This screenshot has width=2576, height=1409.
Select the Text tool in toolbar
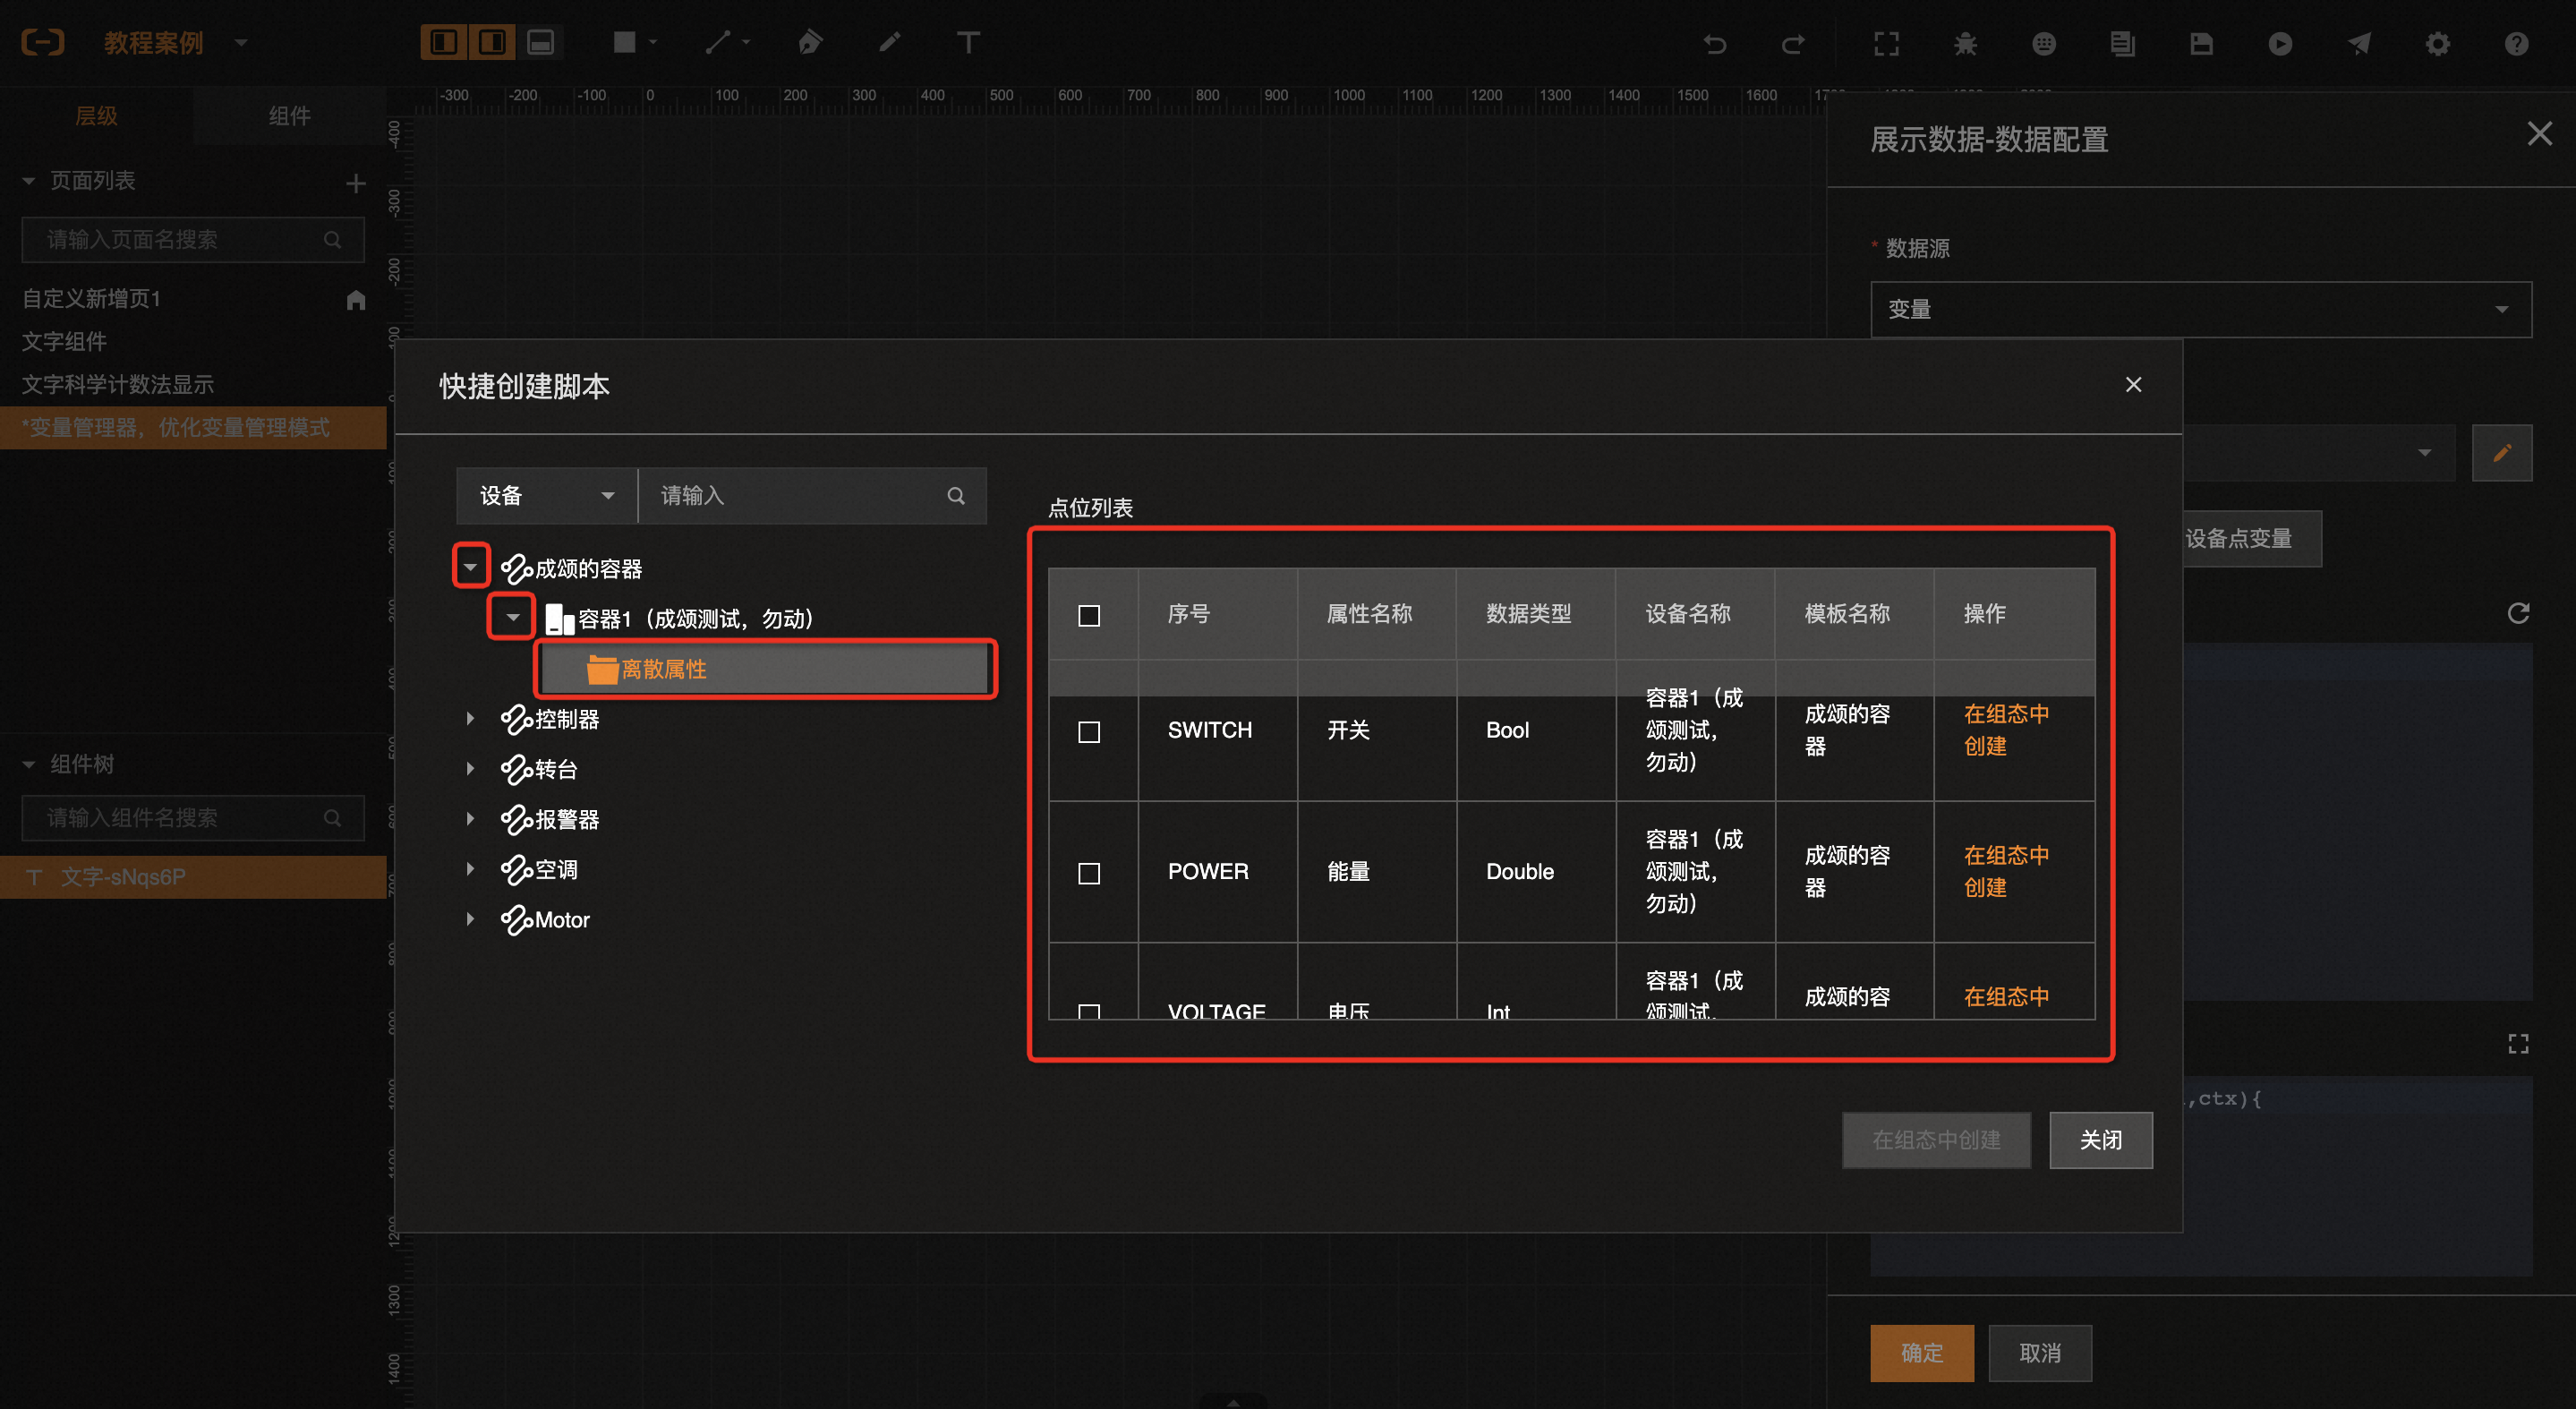(968, 42)
